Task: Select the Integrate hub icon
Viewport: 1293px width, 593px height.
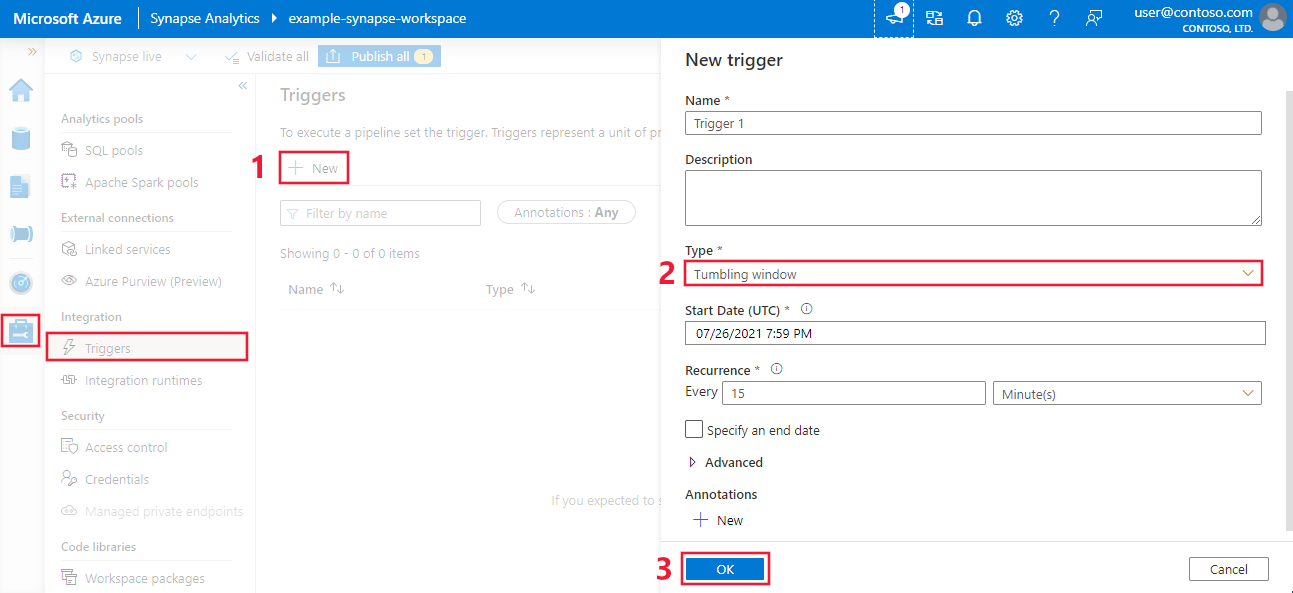Action: tap(20, 233)
